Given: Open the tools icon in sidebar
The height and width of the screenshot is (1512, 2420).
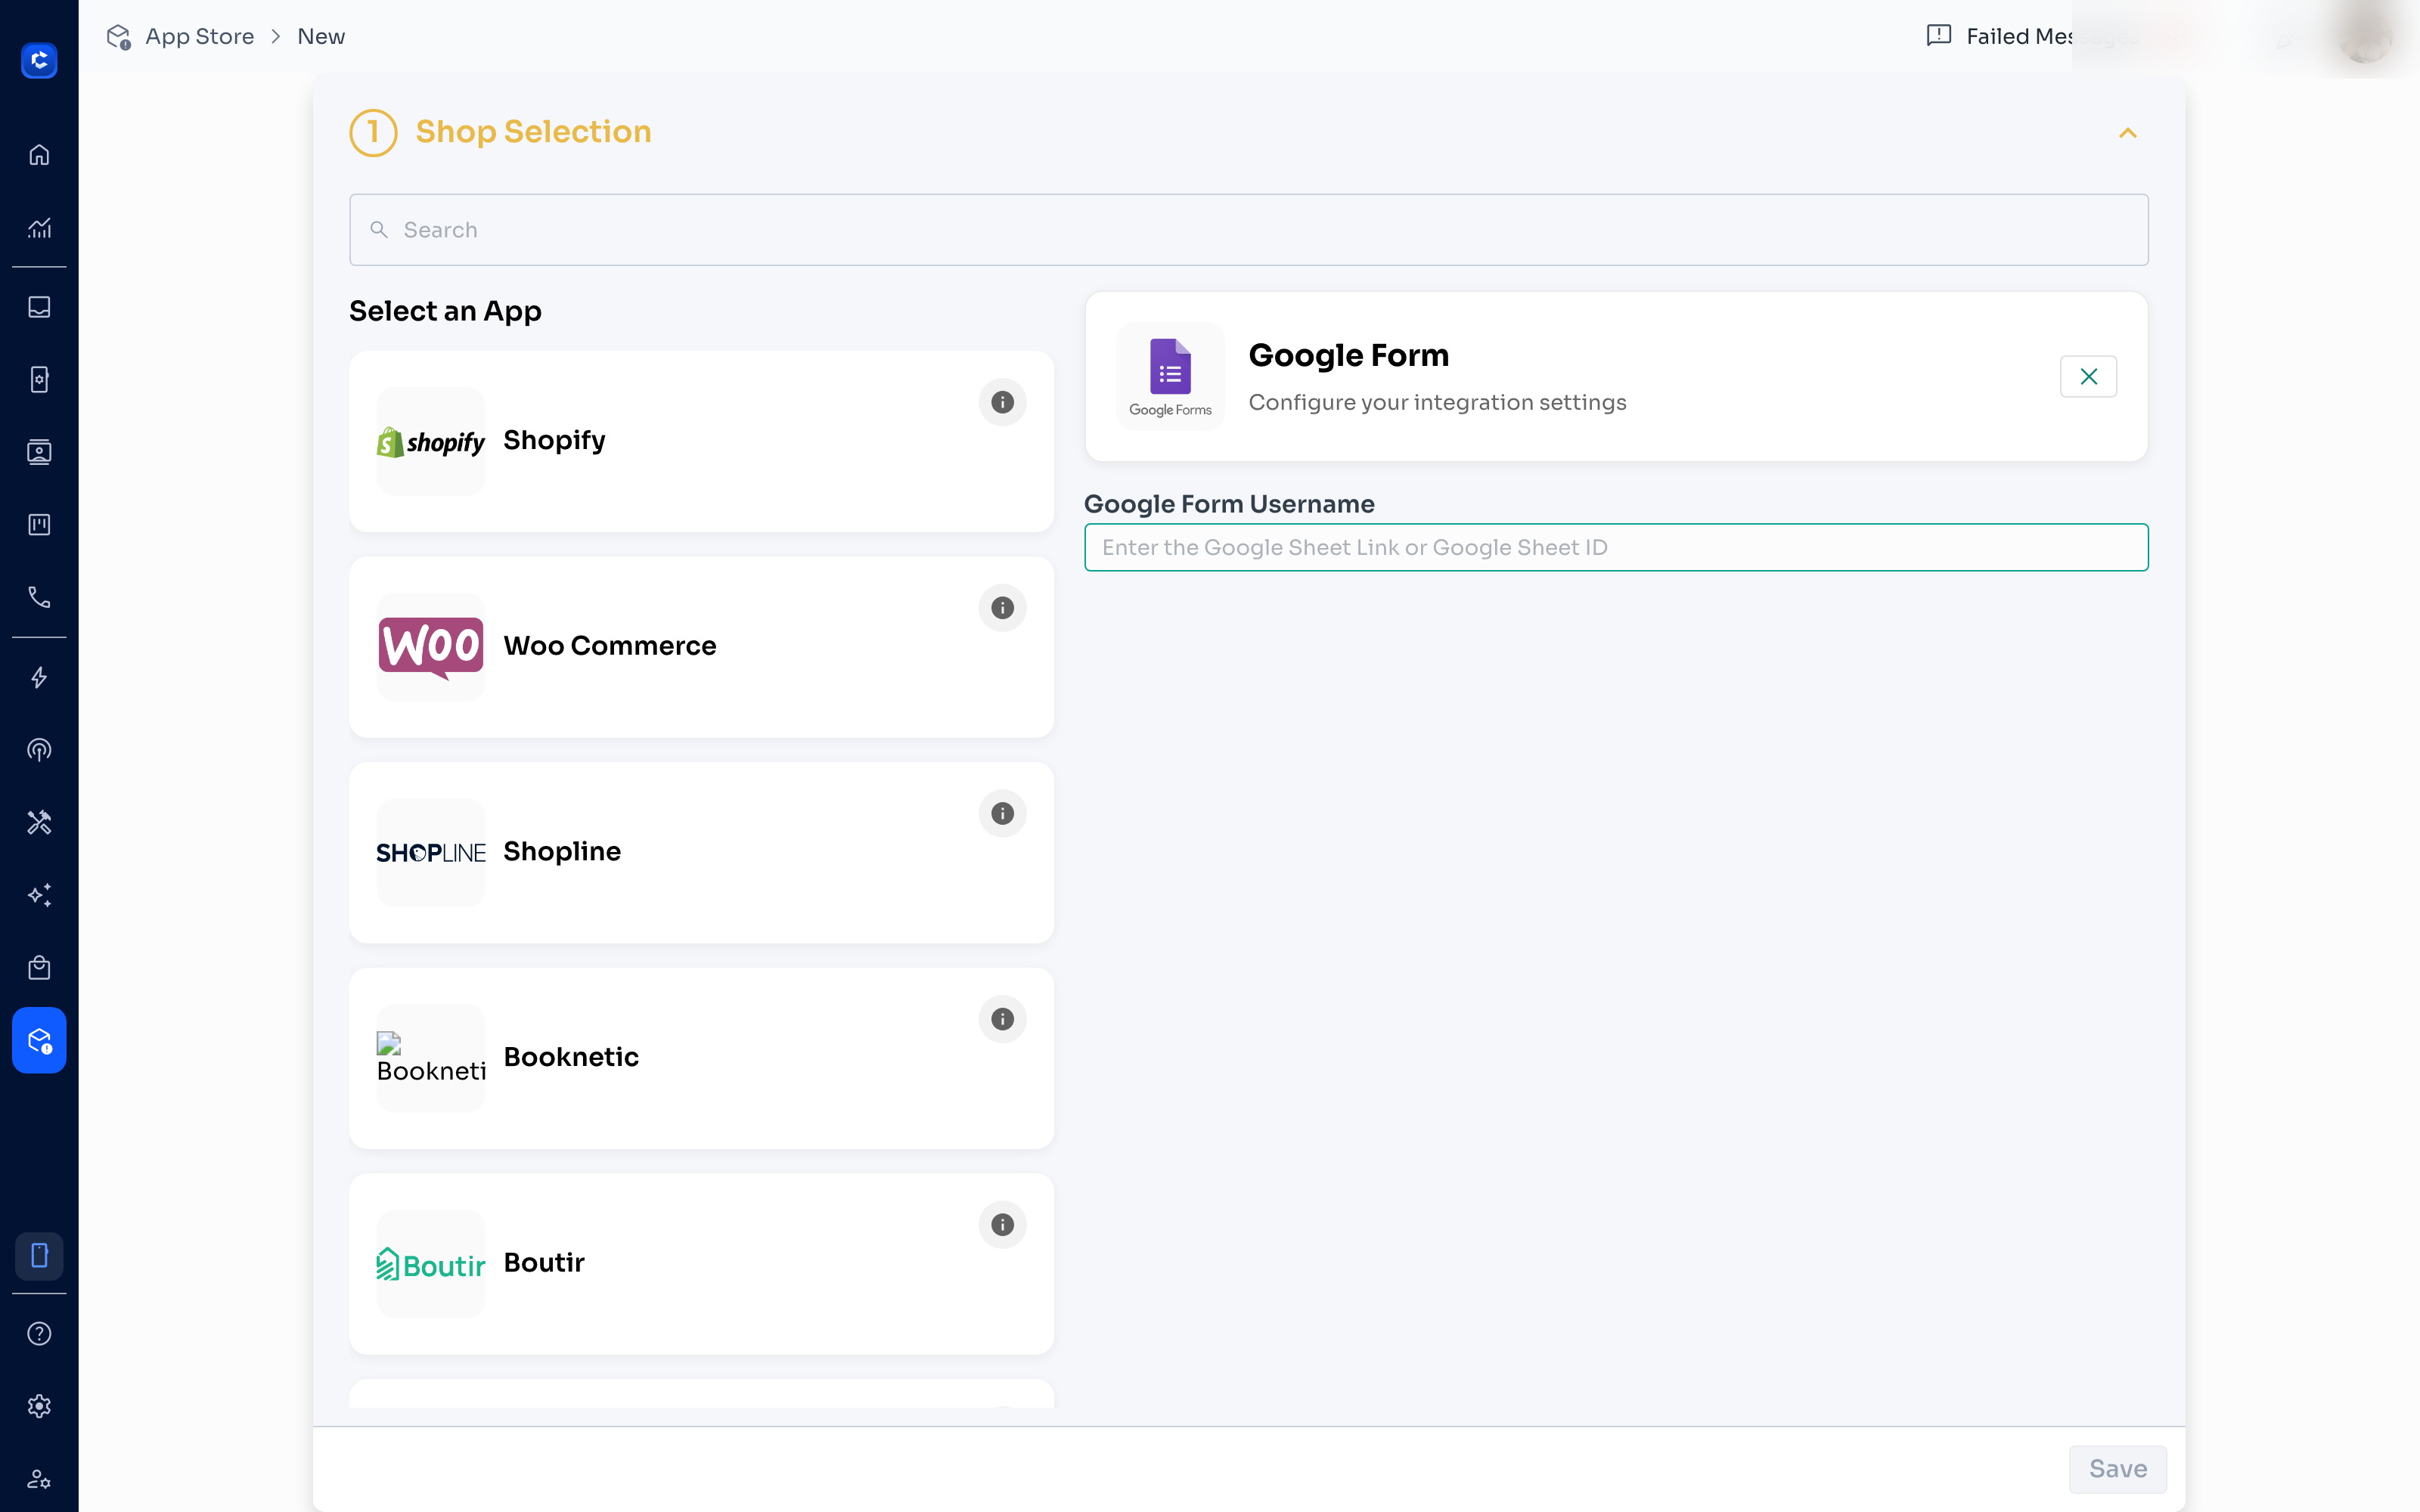Looking at the screenshot, I should click(39, 822).
